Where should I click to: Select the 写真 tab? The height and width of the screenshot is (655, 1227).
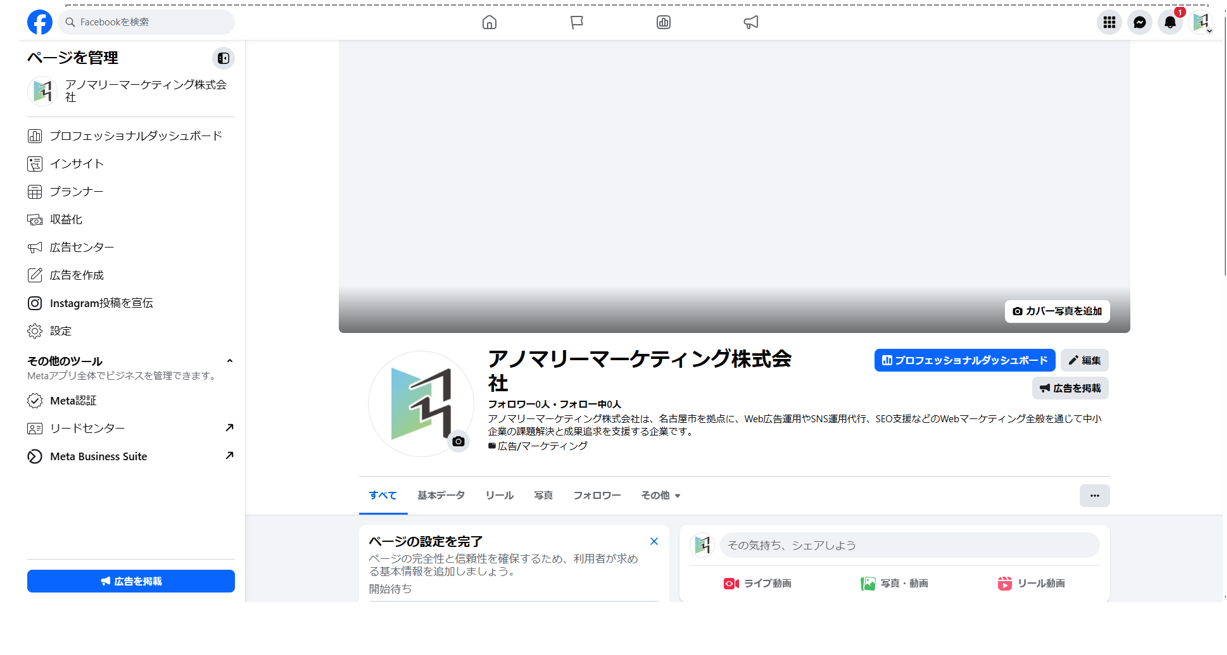(x=543, y=496)
